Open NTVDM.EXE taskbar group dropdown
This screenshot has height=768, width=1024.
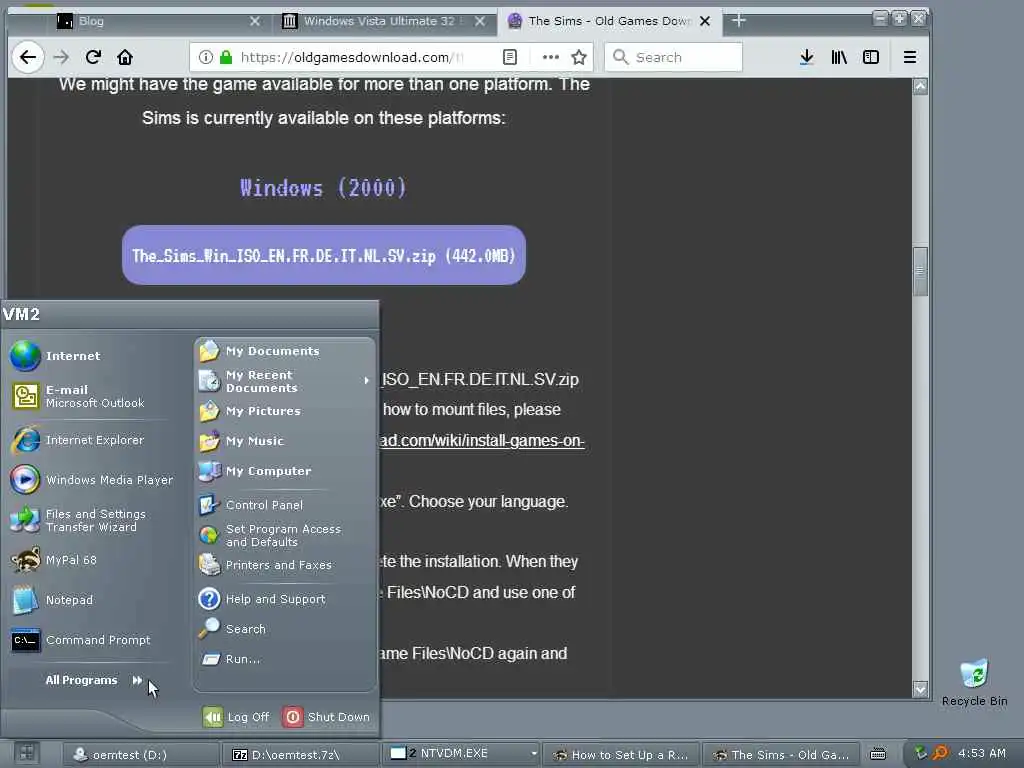pos(534,754)
